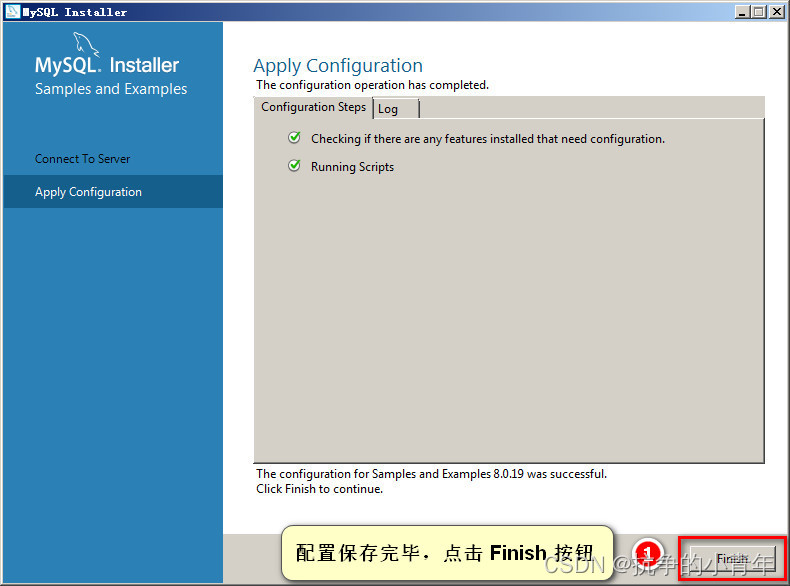Click 'Click Finish to continue.' text
This screenshot has width=790, height=586.
319,489
